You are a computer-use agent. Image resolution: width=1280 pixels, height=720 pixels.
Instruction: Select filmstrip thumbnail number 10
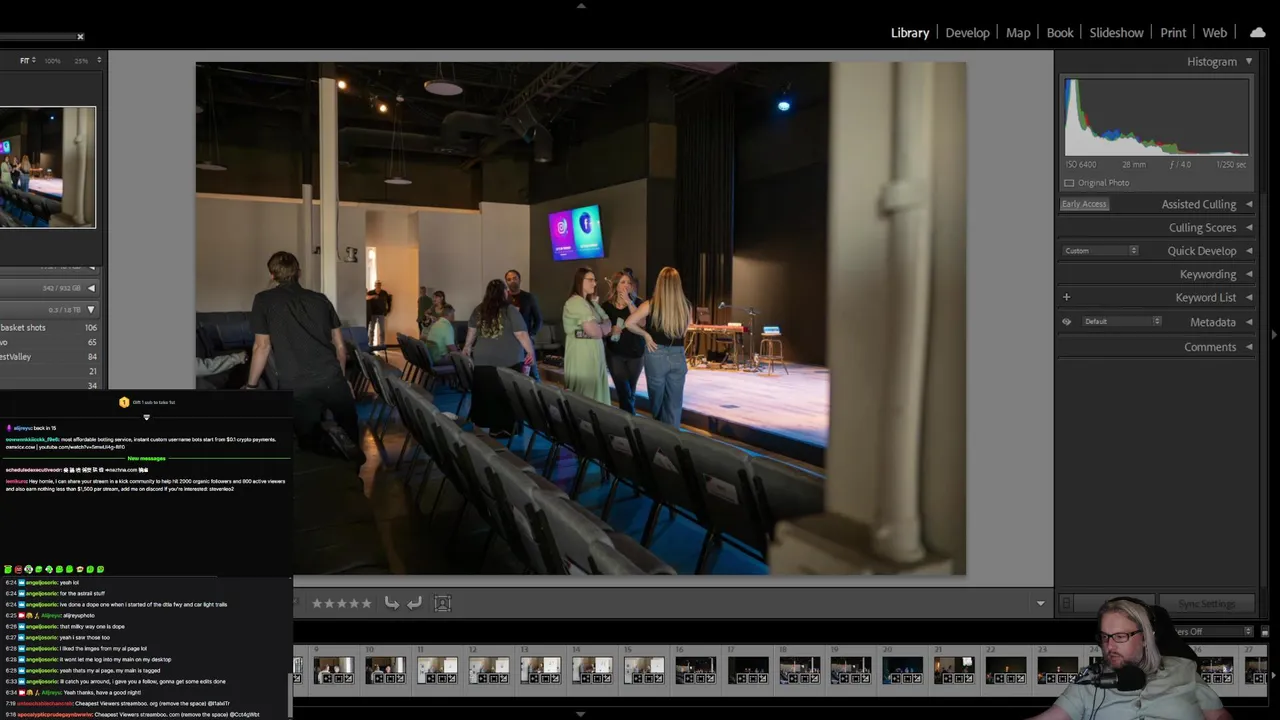385,670
